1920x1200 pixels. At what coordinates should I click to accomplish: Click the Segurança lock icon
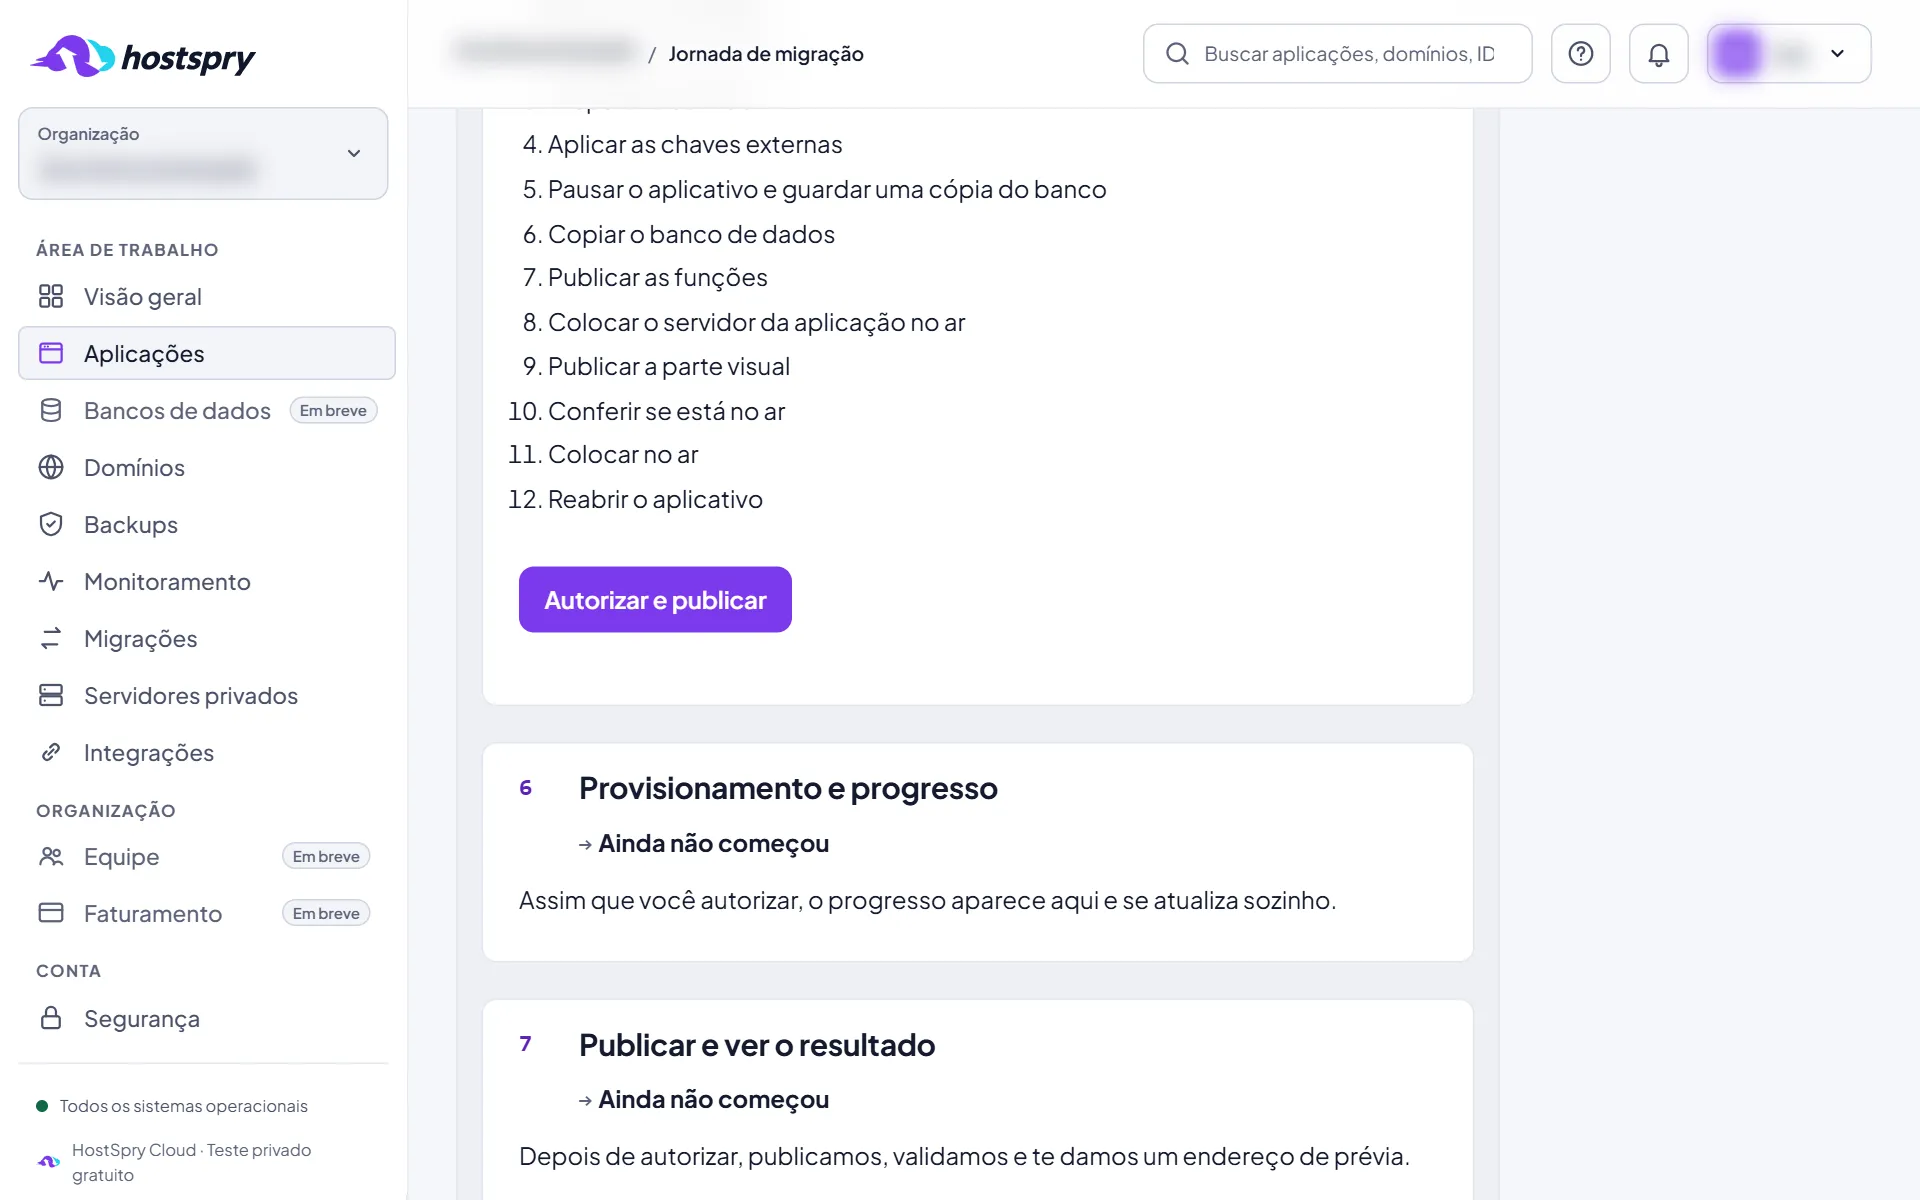pos(51,1018)
